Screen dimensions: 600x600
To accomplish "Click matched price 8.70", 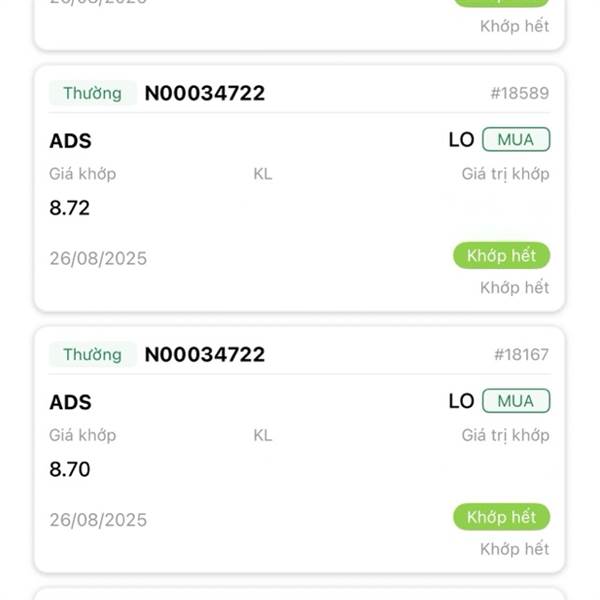I will (x=70, y=469).
